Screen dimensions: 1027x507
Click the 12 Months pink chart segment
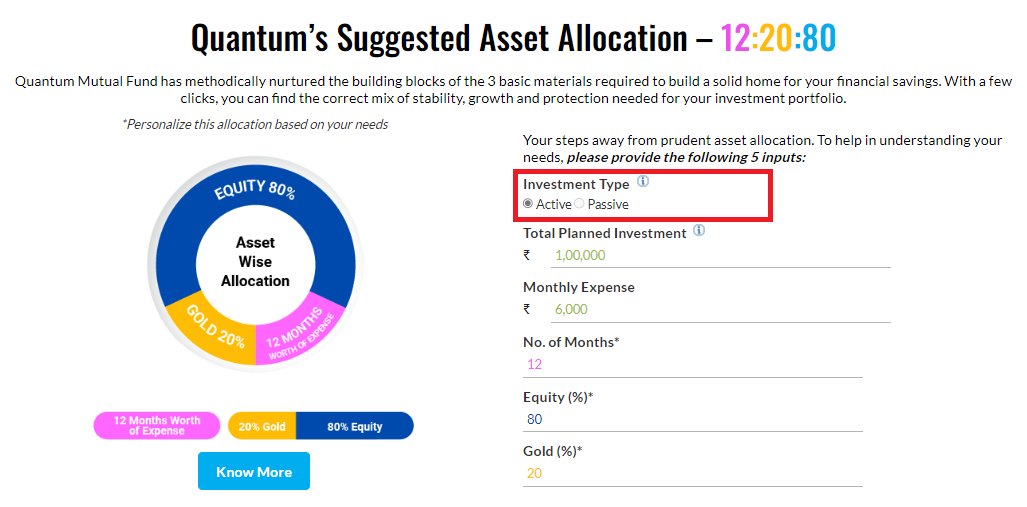pyautogui.click(x=298, y=335)
